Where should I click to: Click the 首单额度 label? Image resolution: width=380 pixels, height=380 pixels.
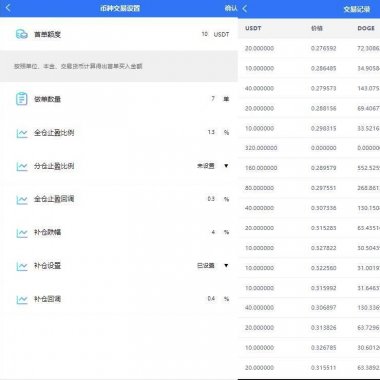click(47, 34)
